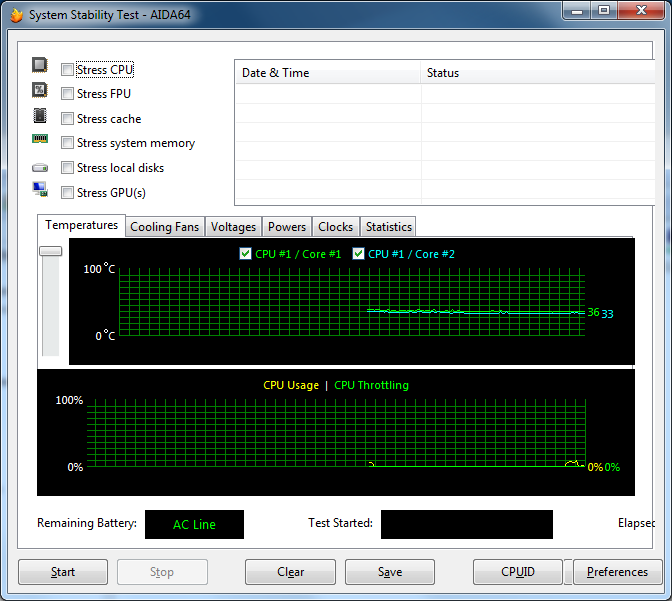Click the disabled Stop button
Screen dimensions: 672x601
coord(162,572)
